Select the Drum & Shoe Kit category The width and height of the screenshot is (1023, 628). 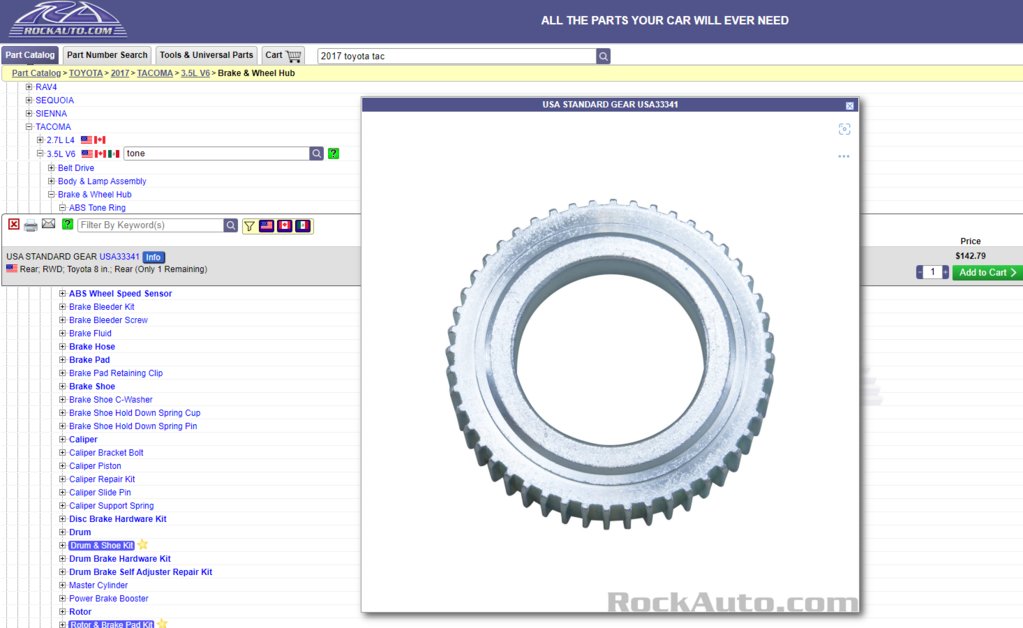click(101, 545)
